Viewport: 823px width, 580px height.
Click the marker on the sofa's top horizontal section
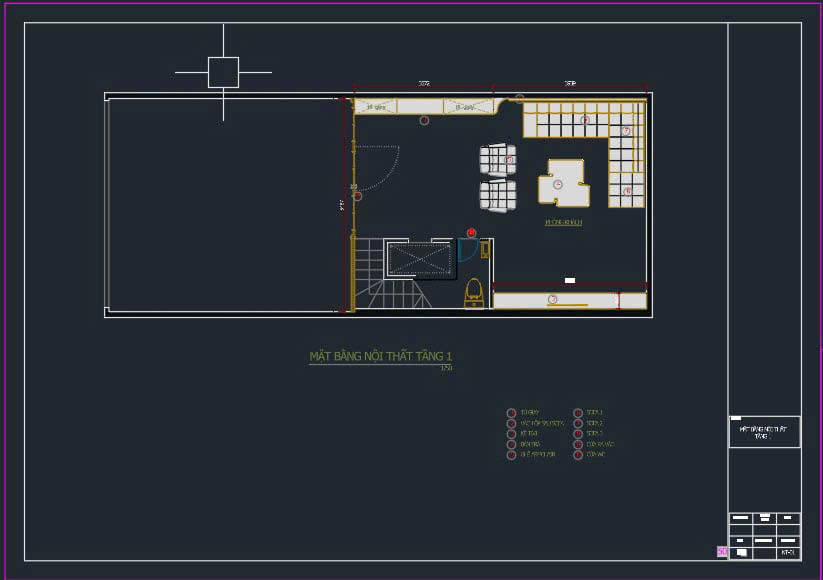[585, 120]
